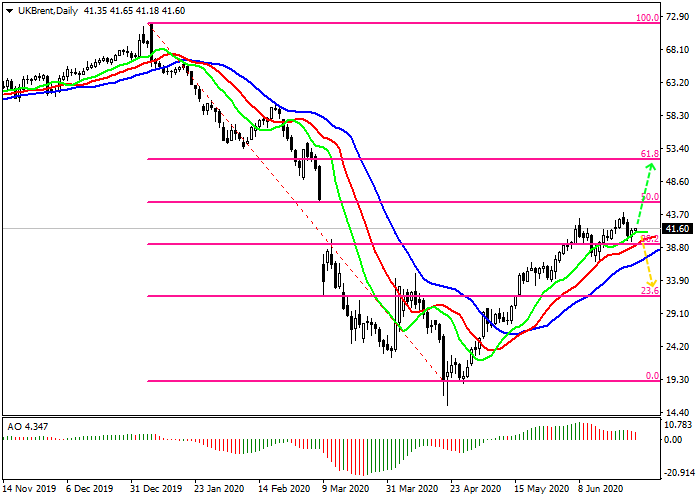Select the 100.0 Fibonacci level label

(647, 18)
